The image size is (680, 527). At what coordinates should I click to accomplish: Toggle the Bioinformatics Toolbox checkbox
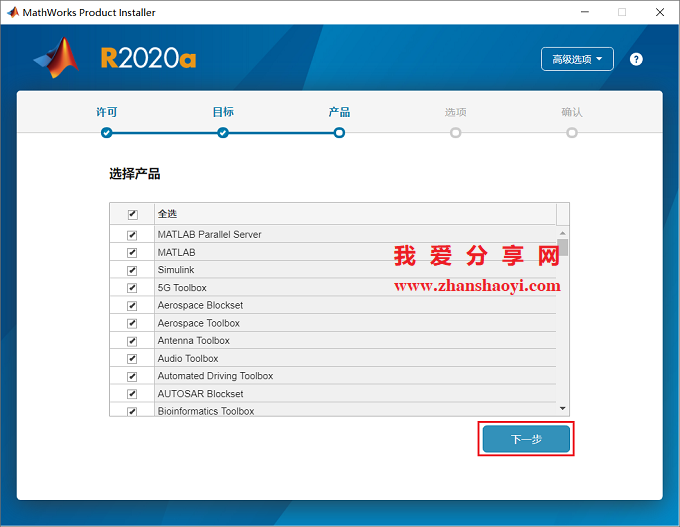132,411
